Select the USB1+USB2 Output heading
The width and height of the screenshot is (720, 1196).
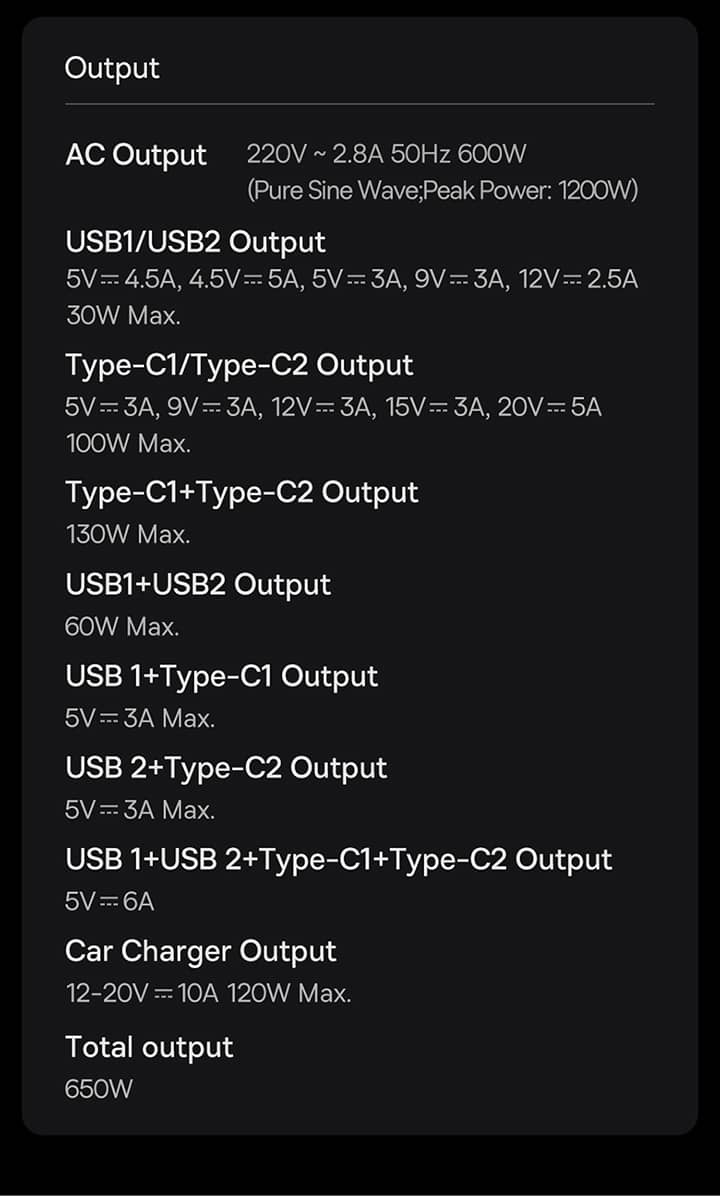tap(198, 584)
